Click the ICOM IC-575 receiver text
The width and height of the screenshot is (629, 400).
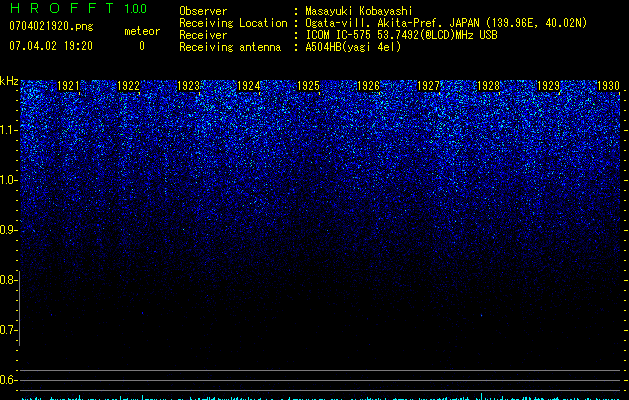[401, 35]
